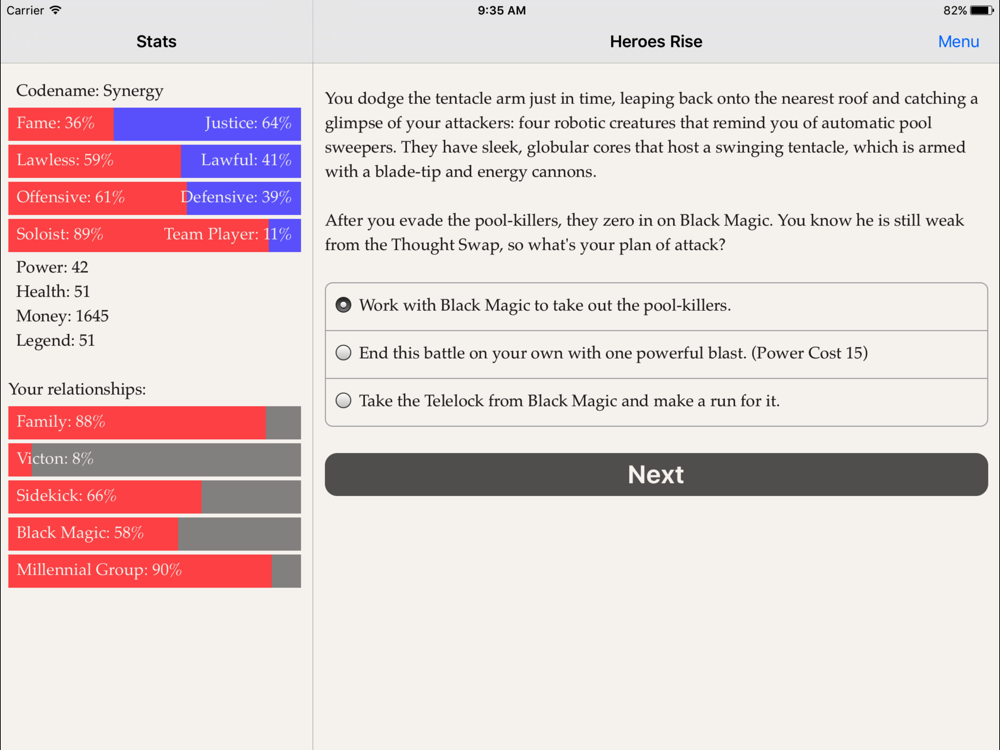The image size is (1000, 750).
Task: Pick the 'Take the Telelock' radio option
Action: 656,402
